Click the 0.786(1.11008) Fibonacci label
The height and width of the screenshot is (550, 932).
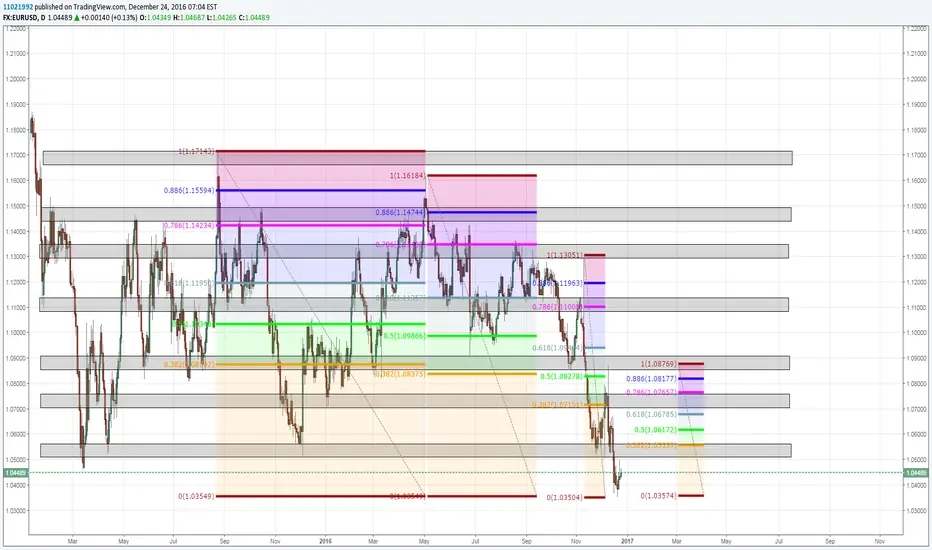558,307
